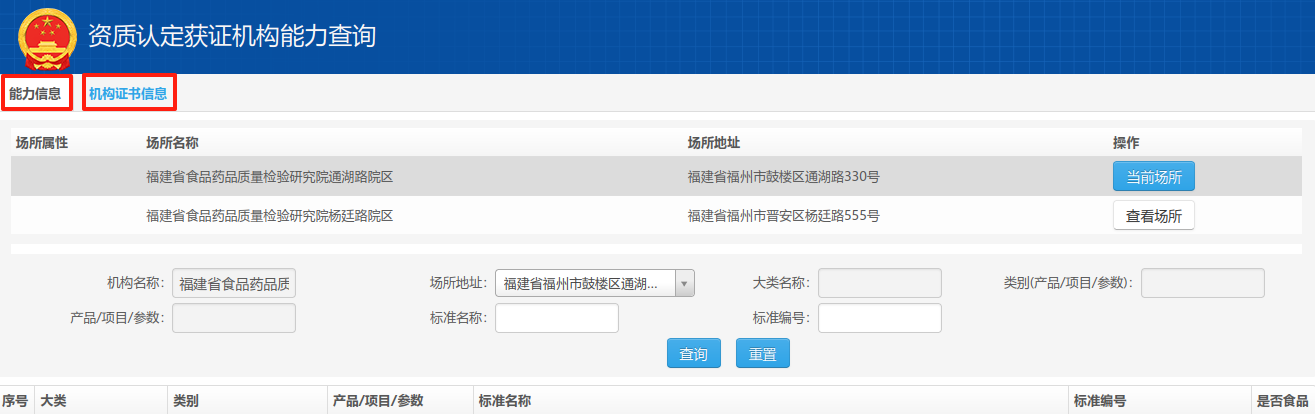Screen dimensions: 1315x414
Task: Click the 场所属性 column header
Action: point(42,143)
